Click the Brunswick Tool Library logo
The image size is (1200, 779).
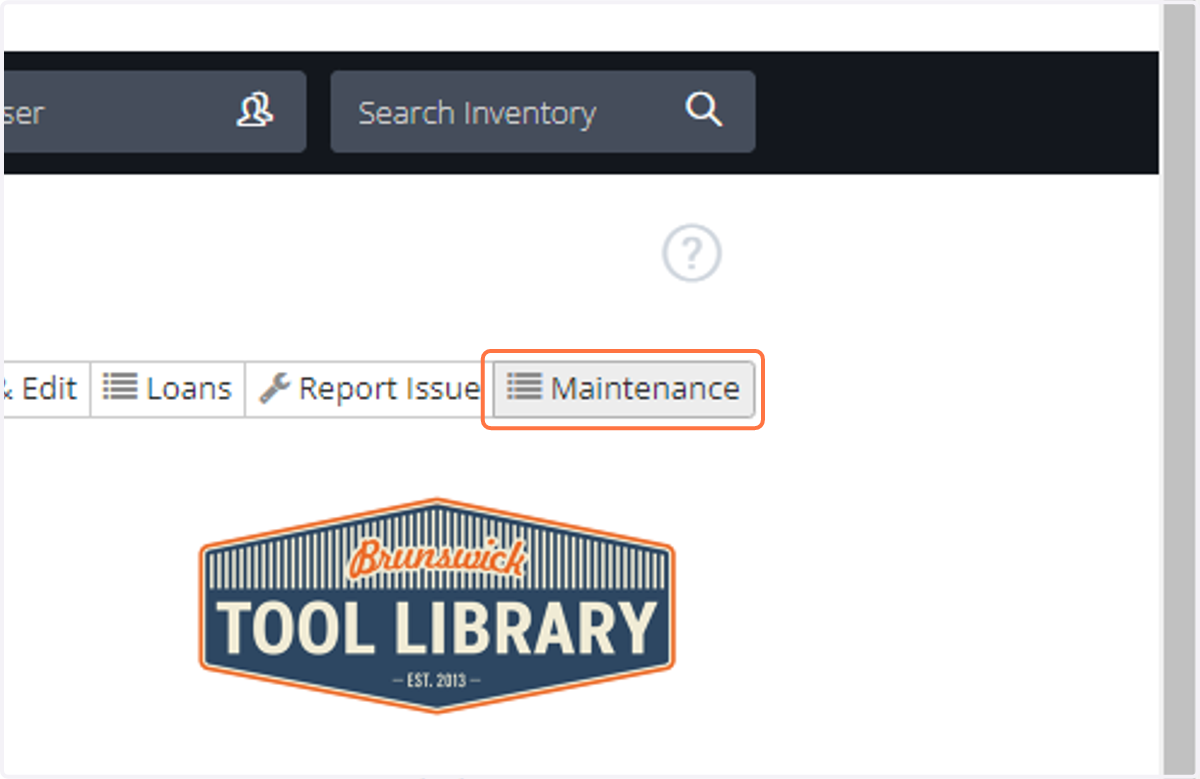tap(437, 605)
